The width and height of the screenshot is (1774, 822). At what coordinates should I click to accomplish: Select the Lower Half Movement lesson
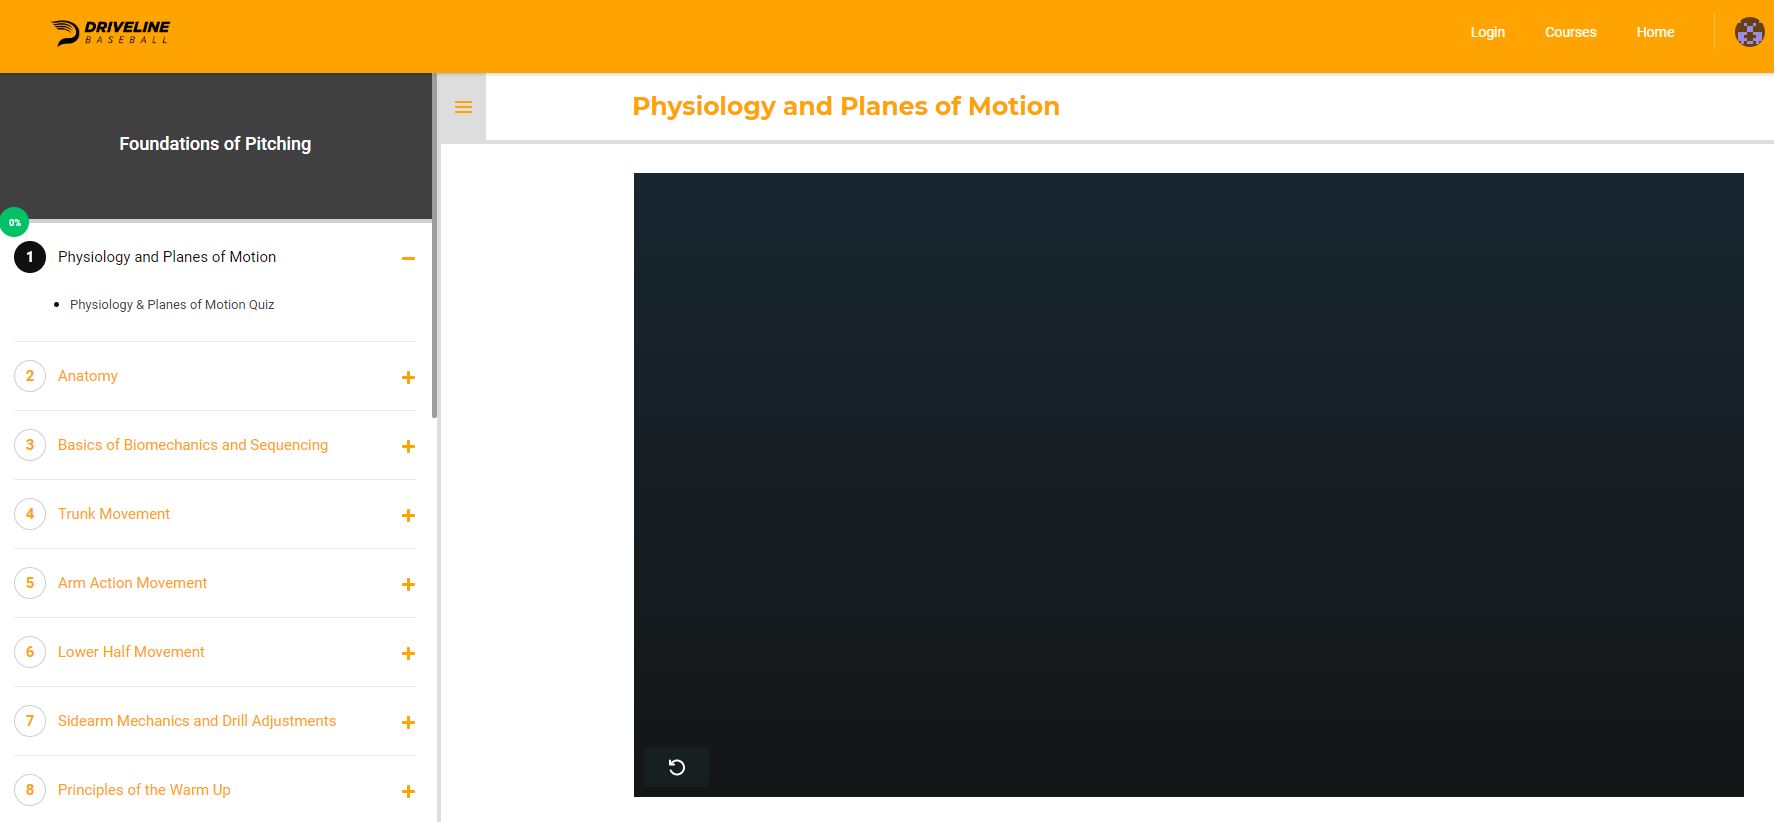click(131, 652)
